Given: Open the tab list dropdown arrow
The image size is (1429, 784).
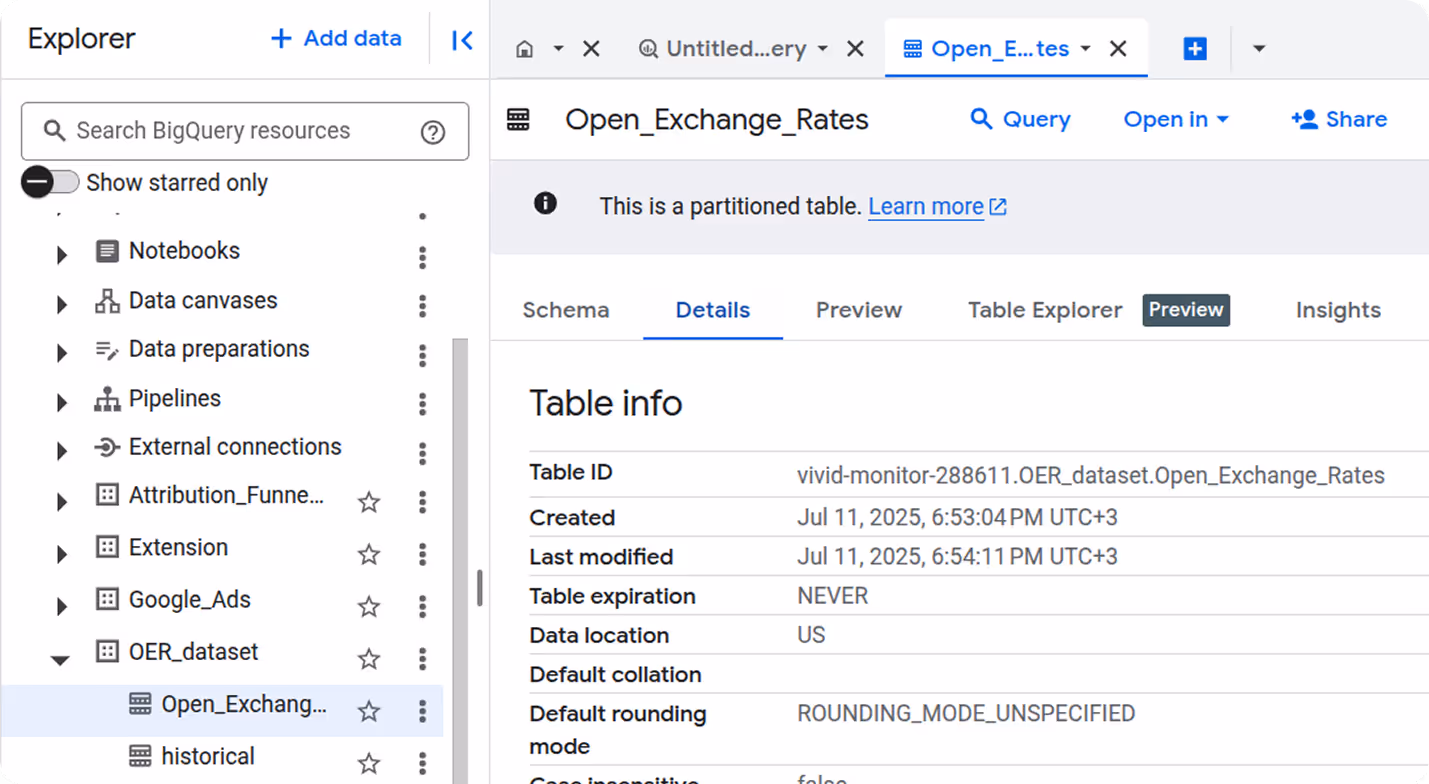Looking at the screenshot, I should tap(1259, 49).
